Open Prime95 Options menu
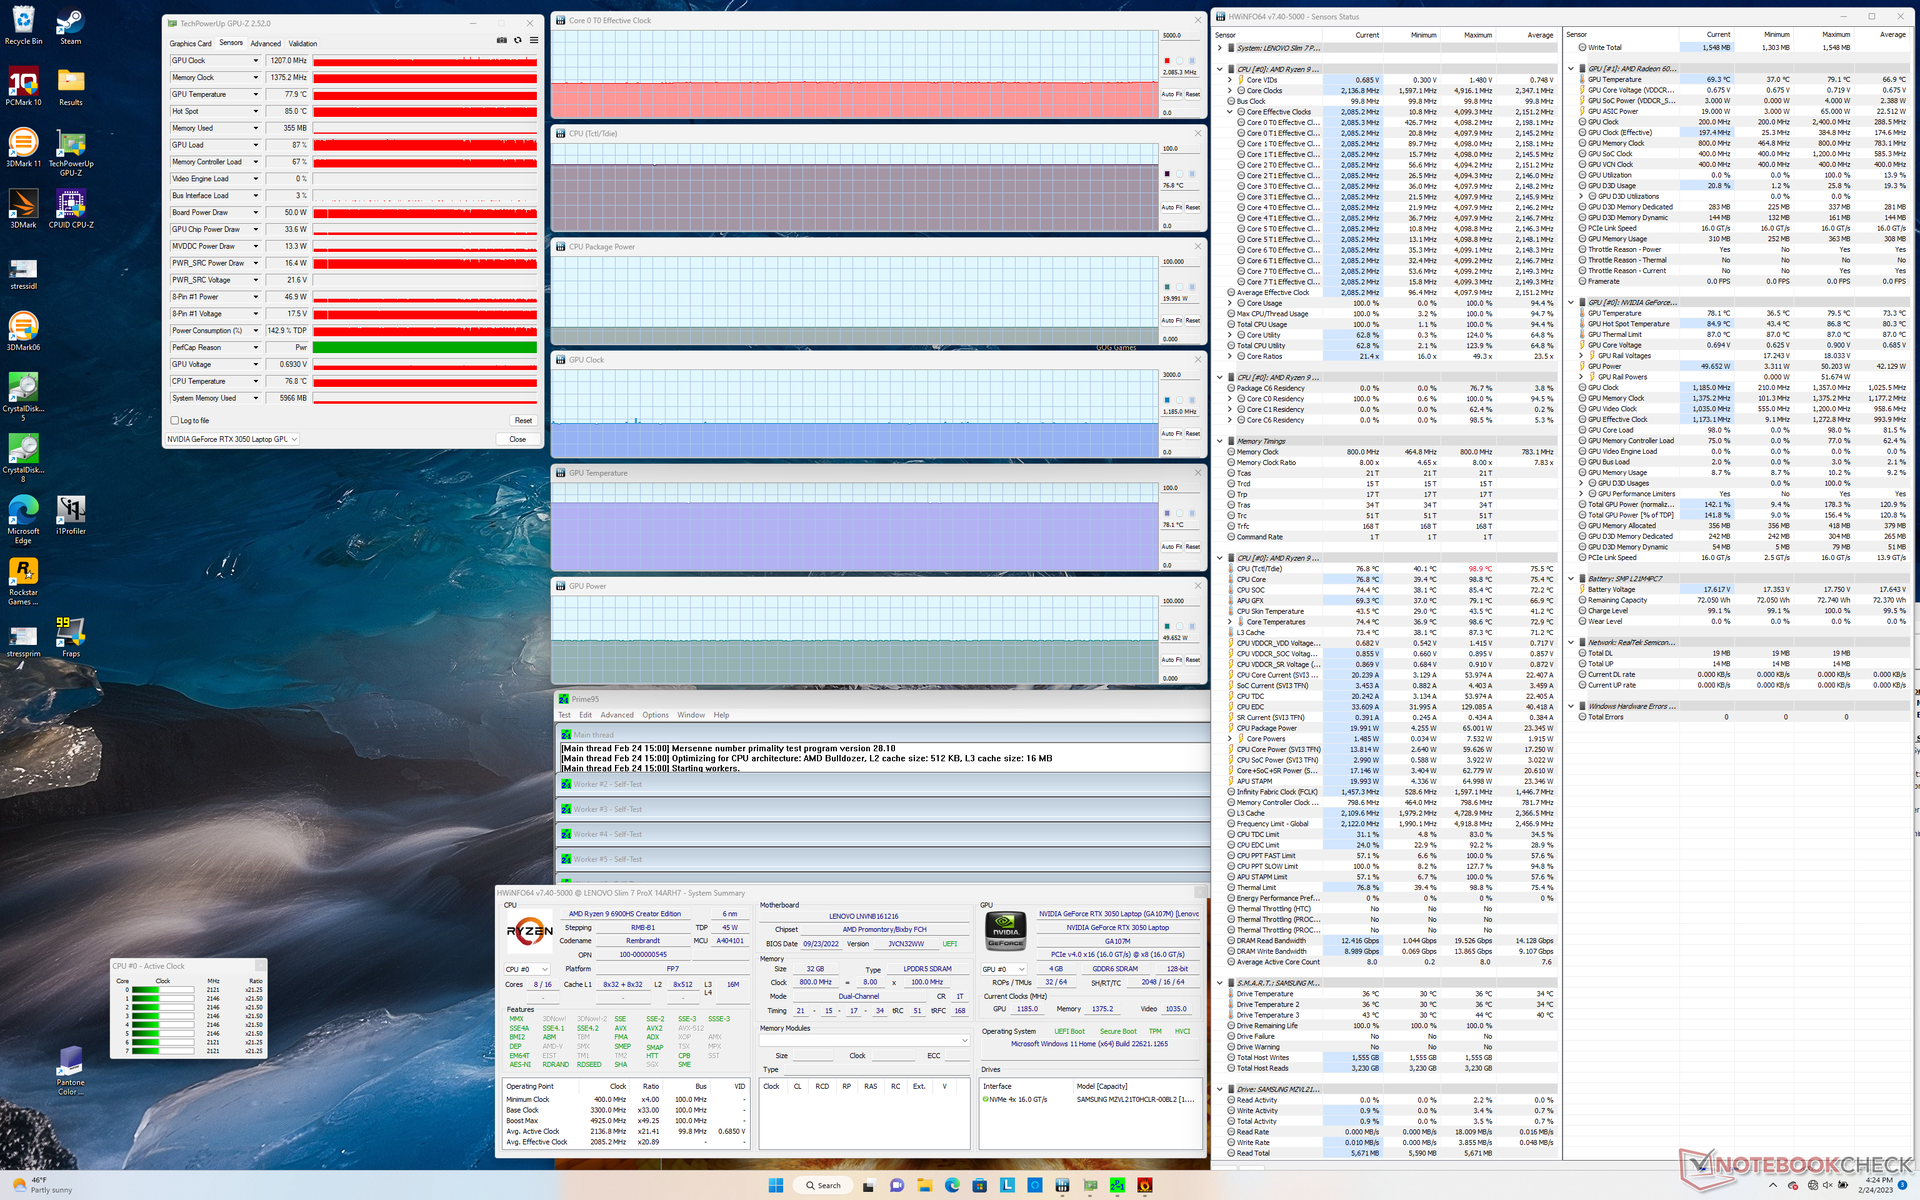Screen dimensions: 1920x1200 pyautogui.click(x=655, y=715)
